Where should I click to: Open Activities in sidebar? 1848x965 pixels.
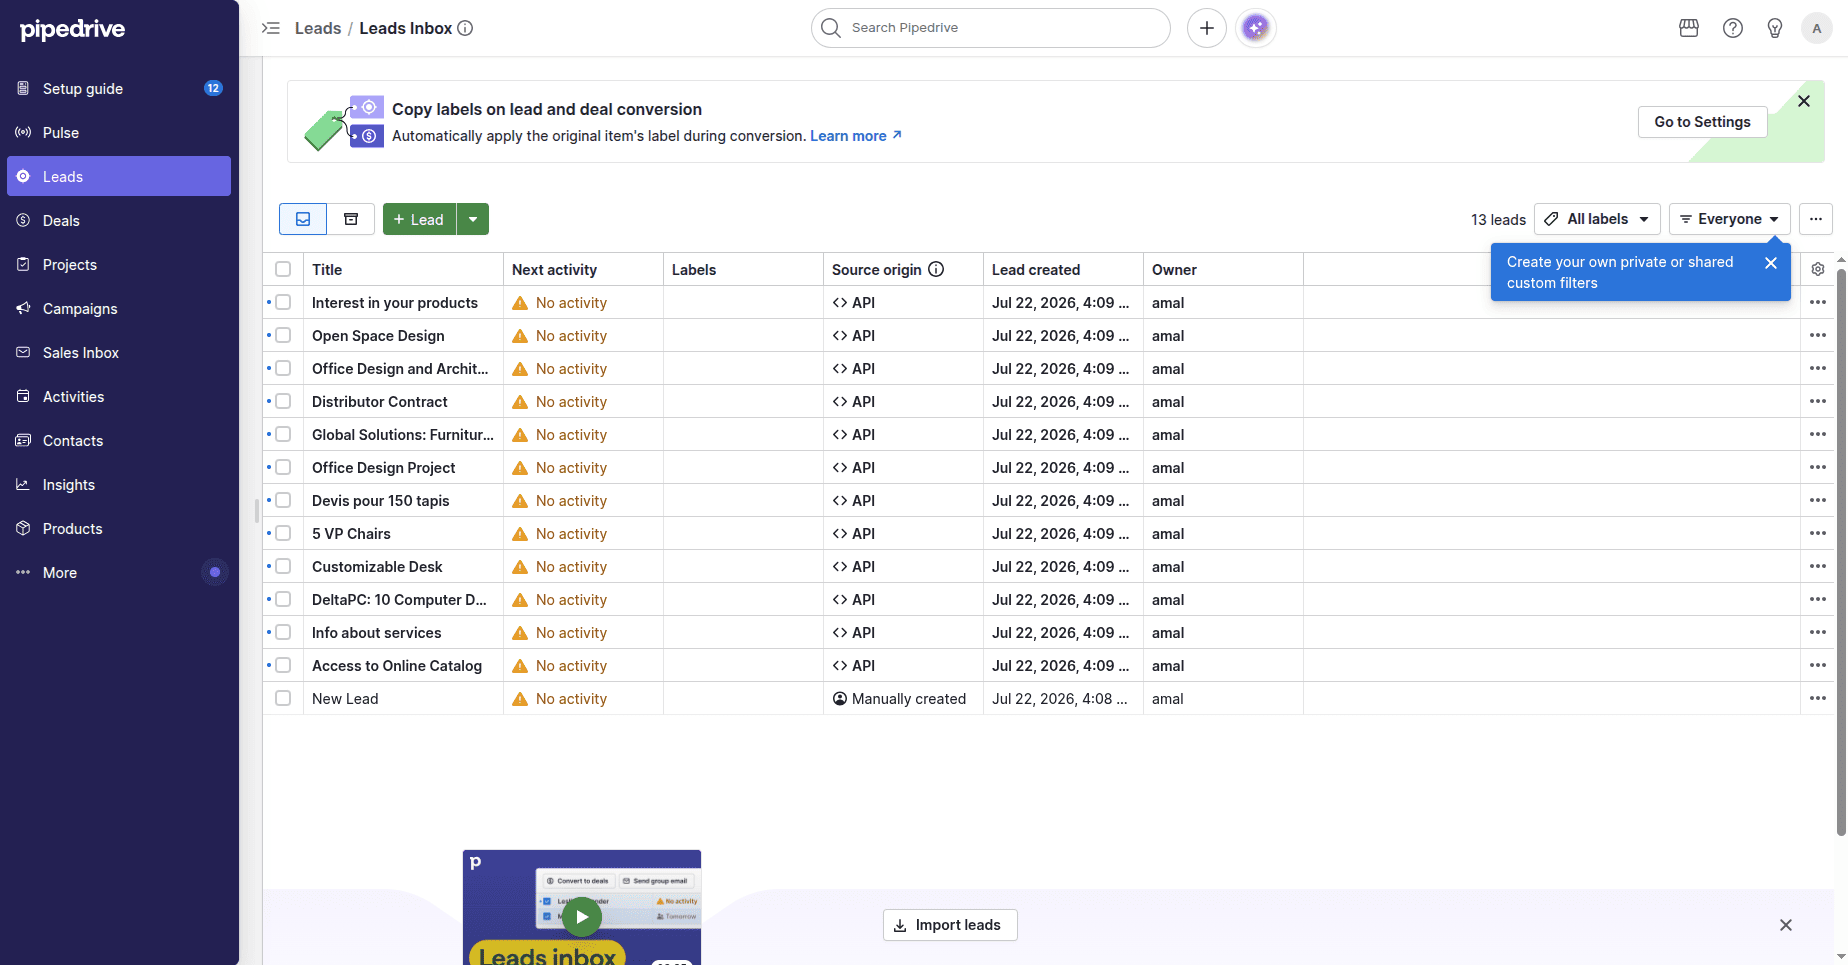[119, 396]
